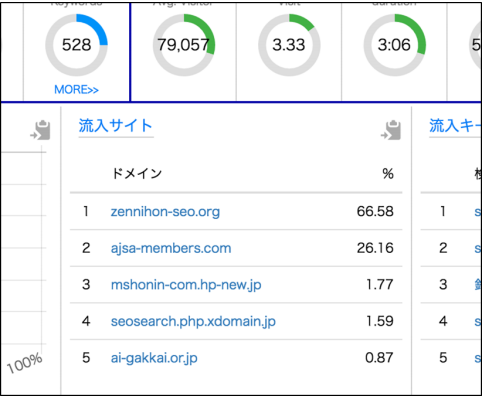The height and width of the screenshot is (397, 484).
Task: Open the zennihon-seo.org domain link
Action: point(165,211)
